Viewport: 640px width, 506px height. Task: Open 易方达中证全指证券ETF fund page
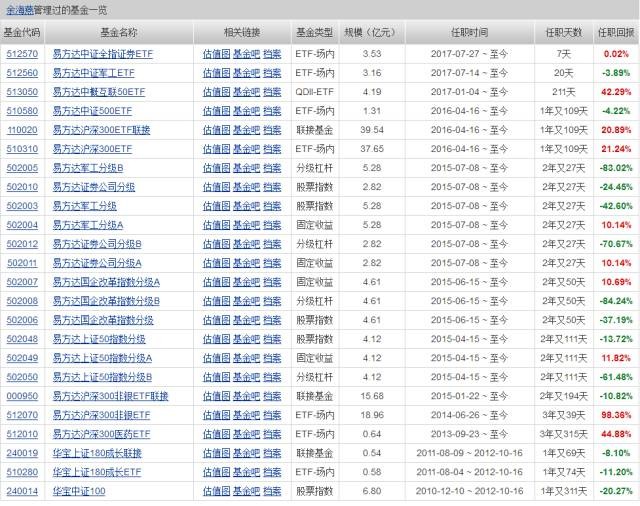(x=103, y=54)
